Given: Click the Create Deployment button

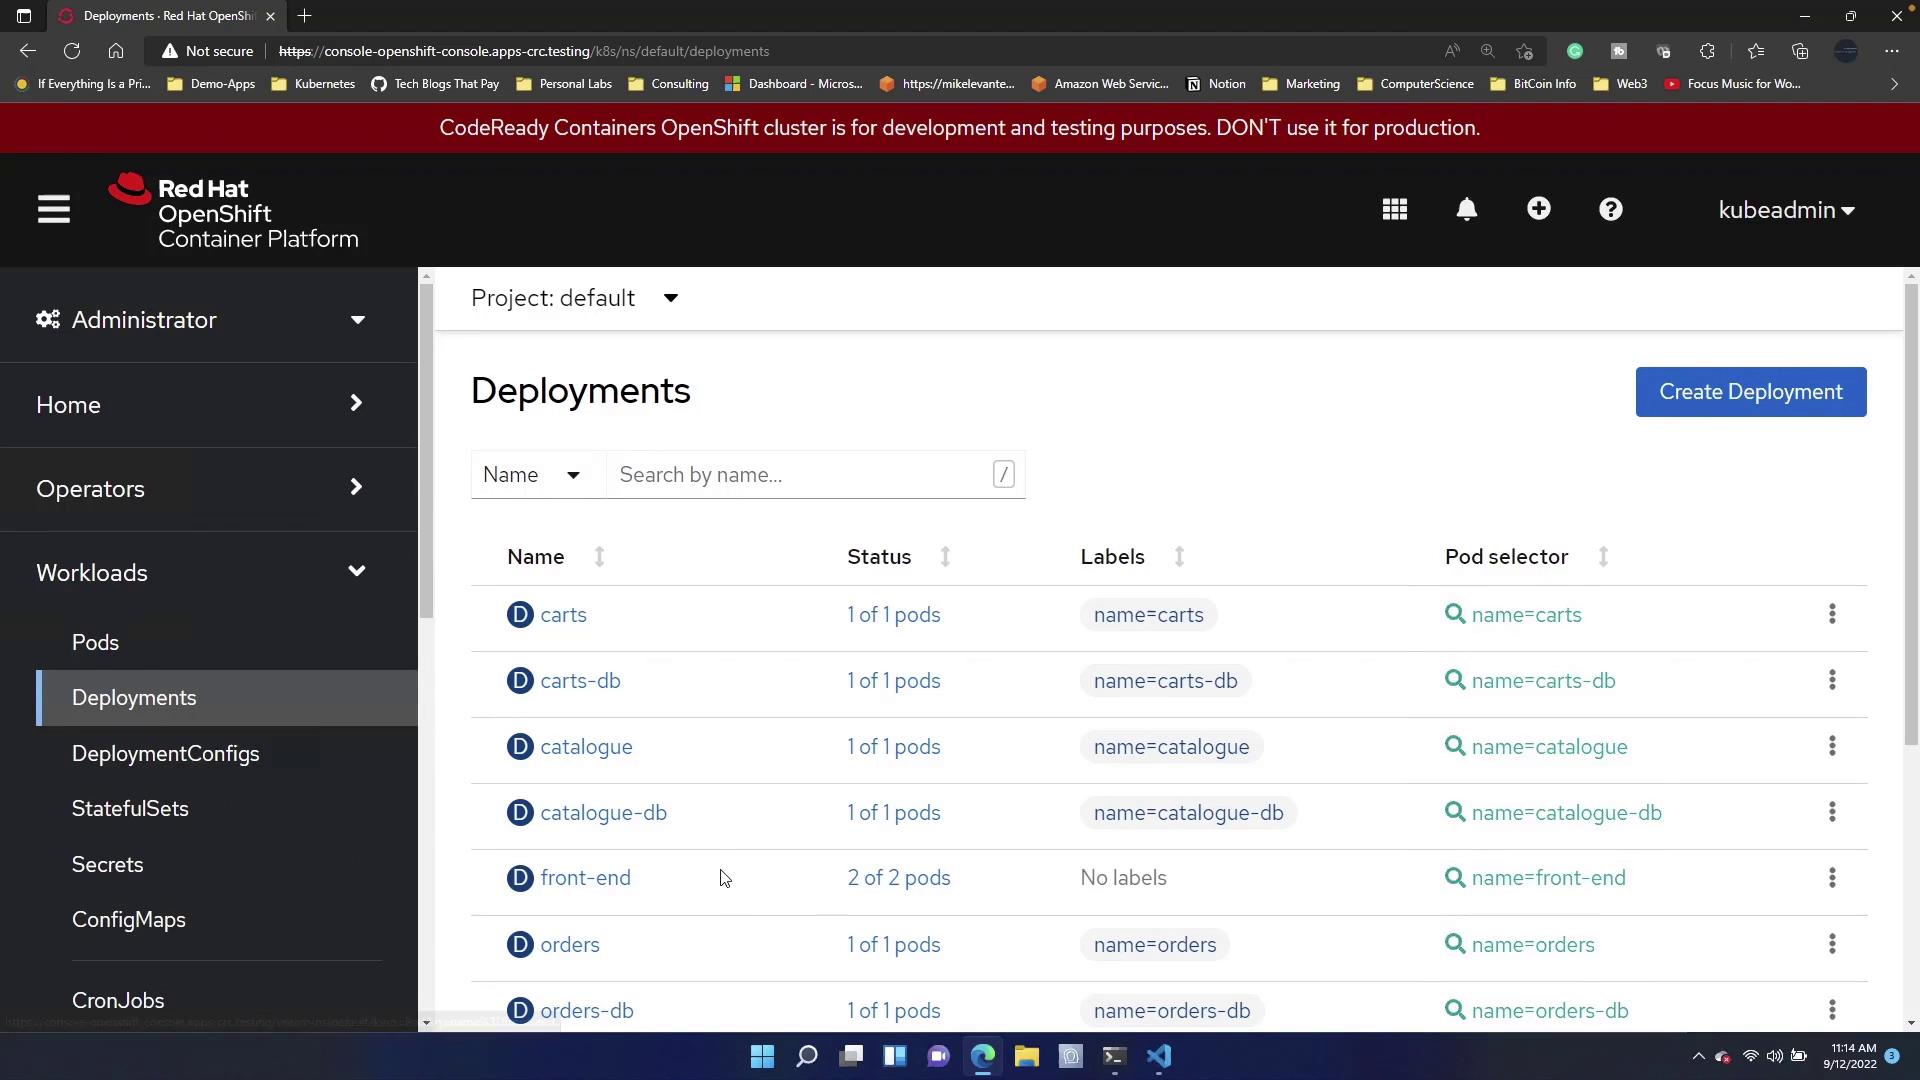Looking at the screenshot, I should pos(1750,392).
